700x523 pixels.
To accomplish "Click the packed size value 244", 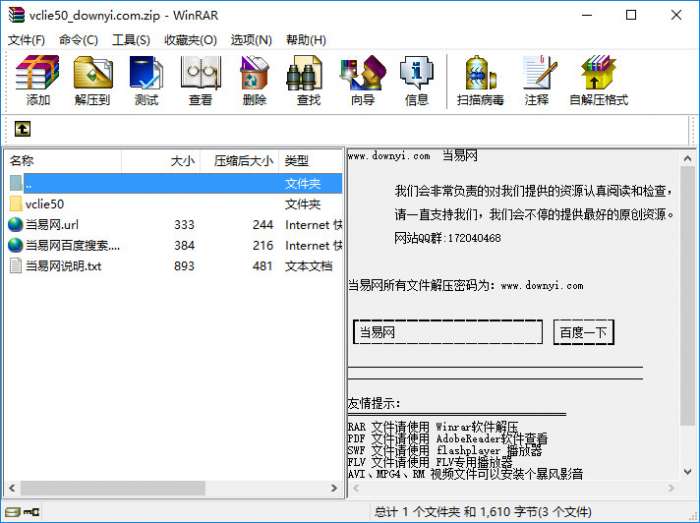I will coord(262,224).
